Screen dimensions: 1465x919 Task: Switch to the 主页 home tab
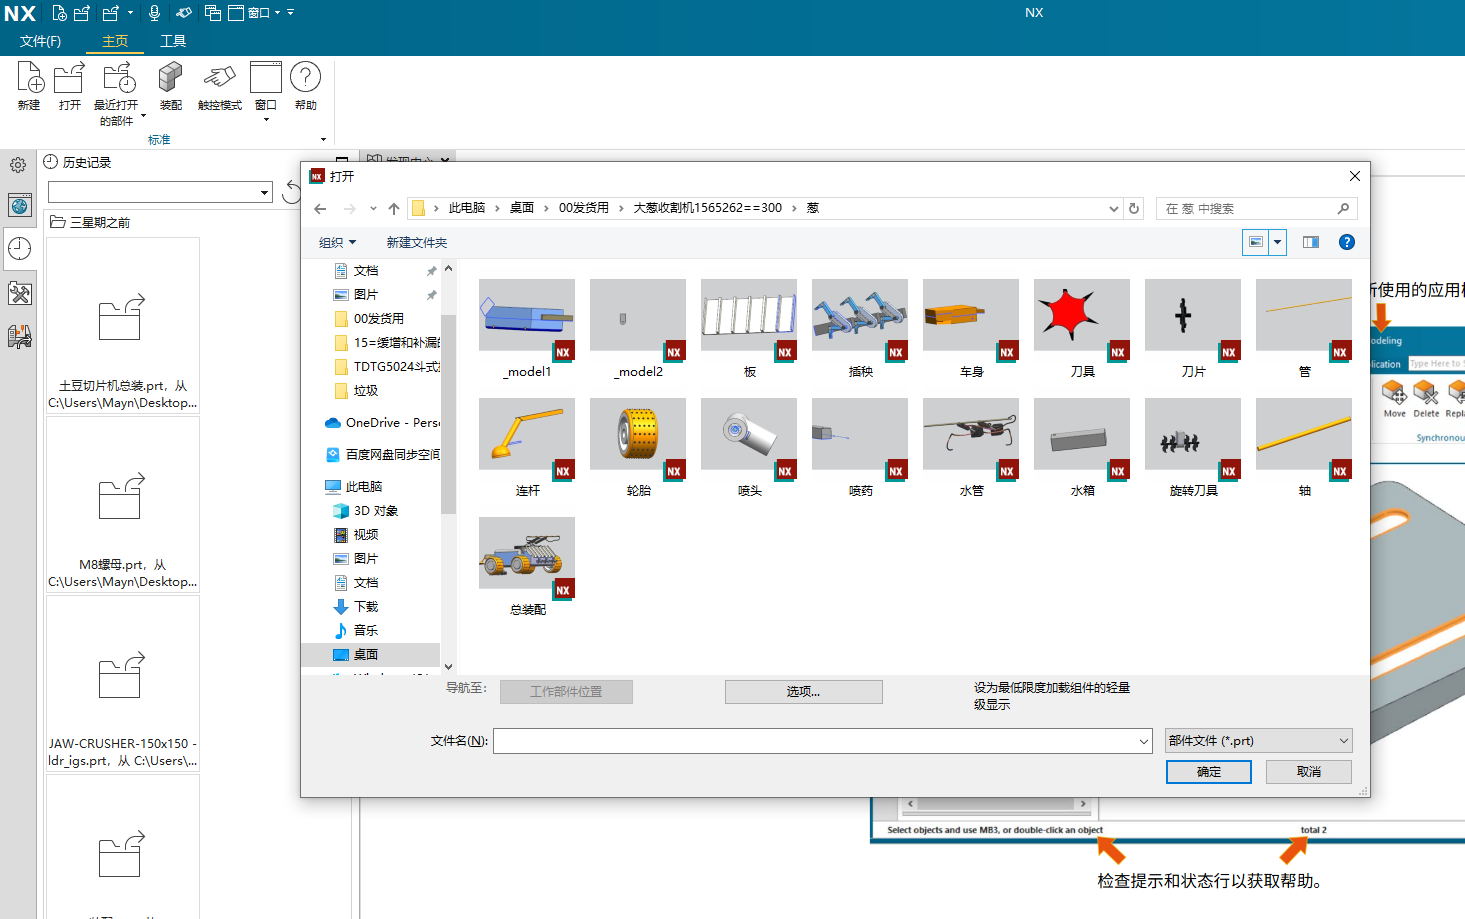click(115, 41)
